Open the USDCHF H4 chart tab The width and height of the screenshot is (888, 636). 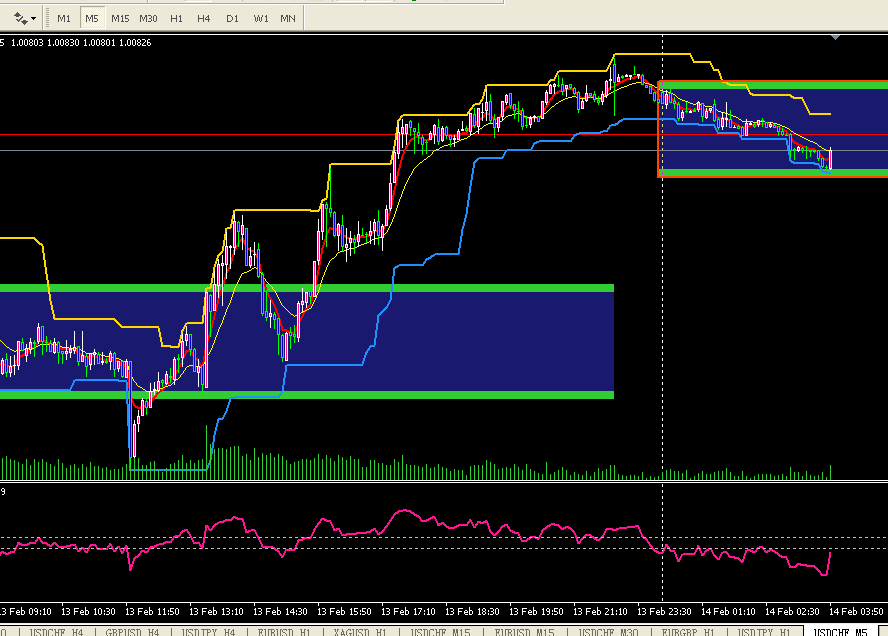click(56, 631)
